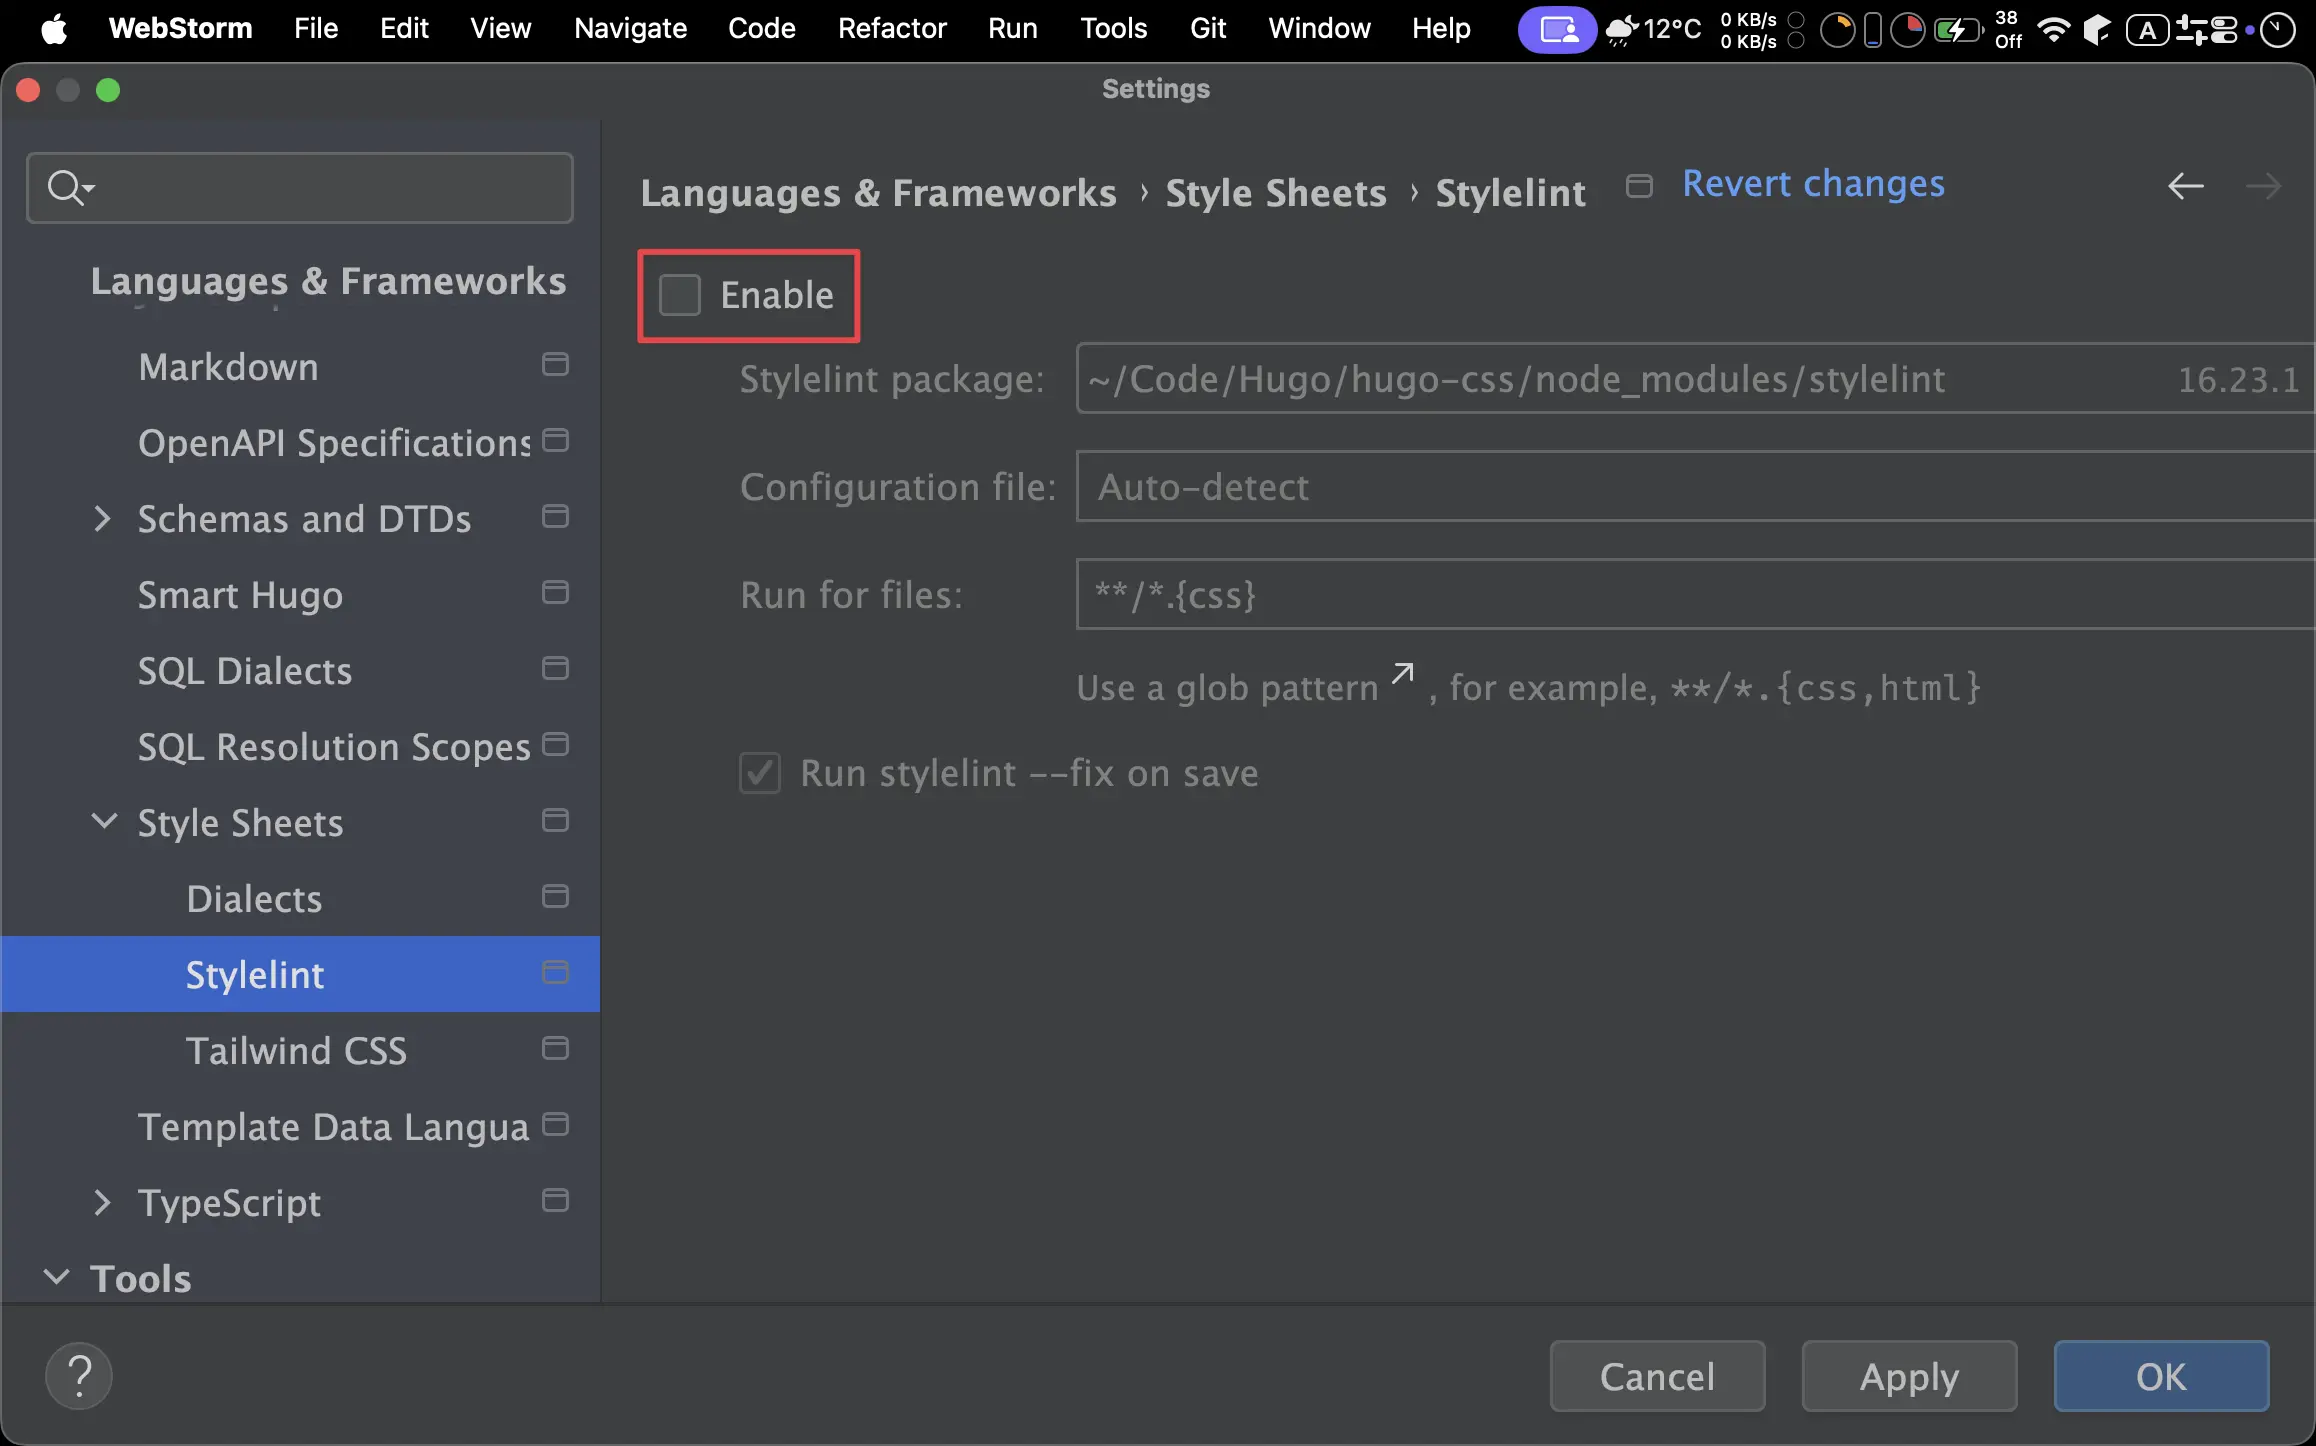The width and height of the screenshot is (2316, 1446).
Task: Open the WebStorm application menu
Action: click(180, 29)
